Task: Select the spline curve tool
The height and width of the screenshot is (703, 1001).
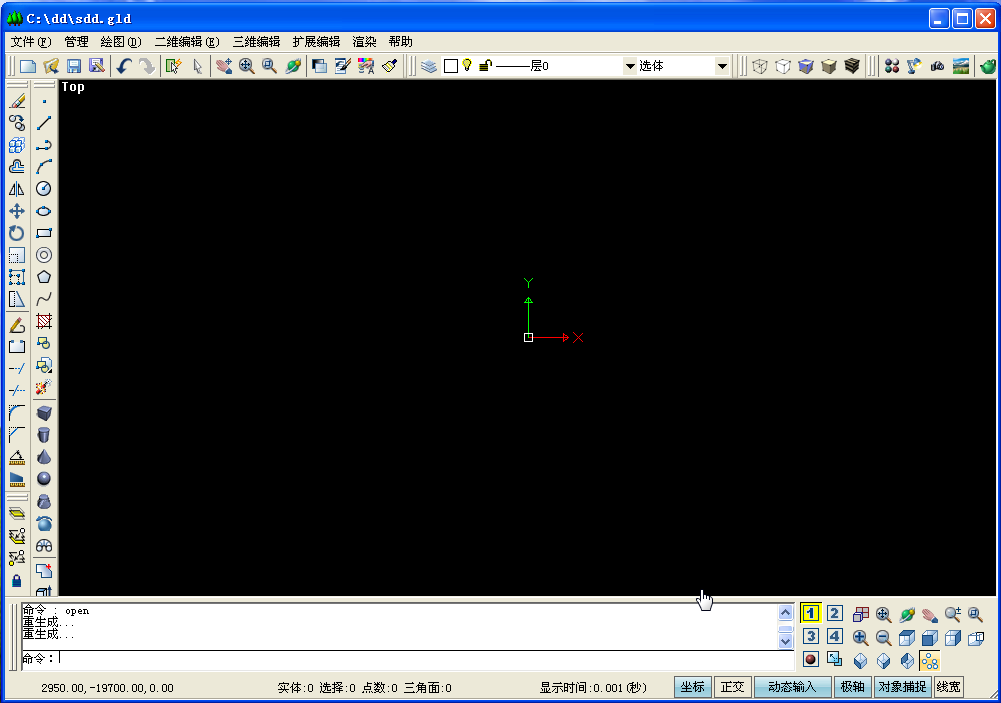Action: [x=44, y=299]
